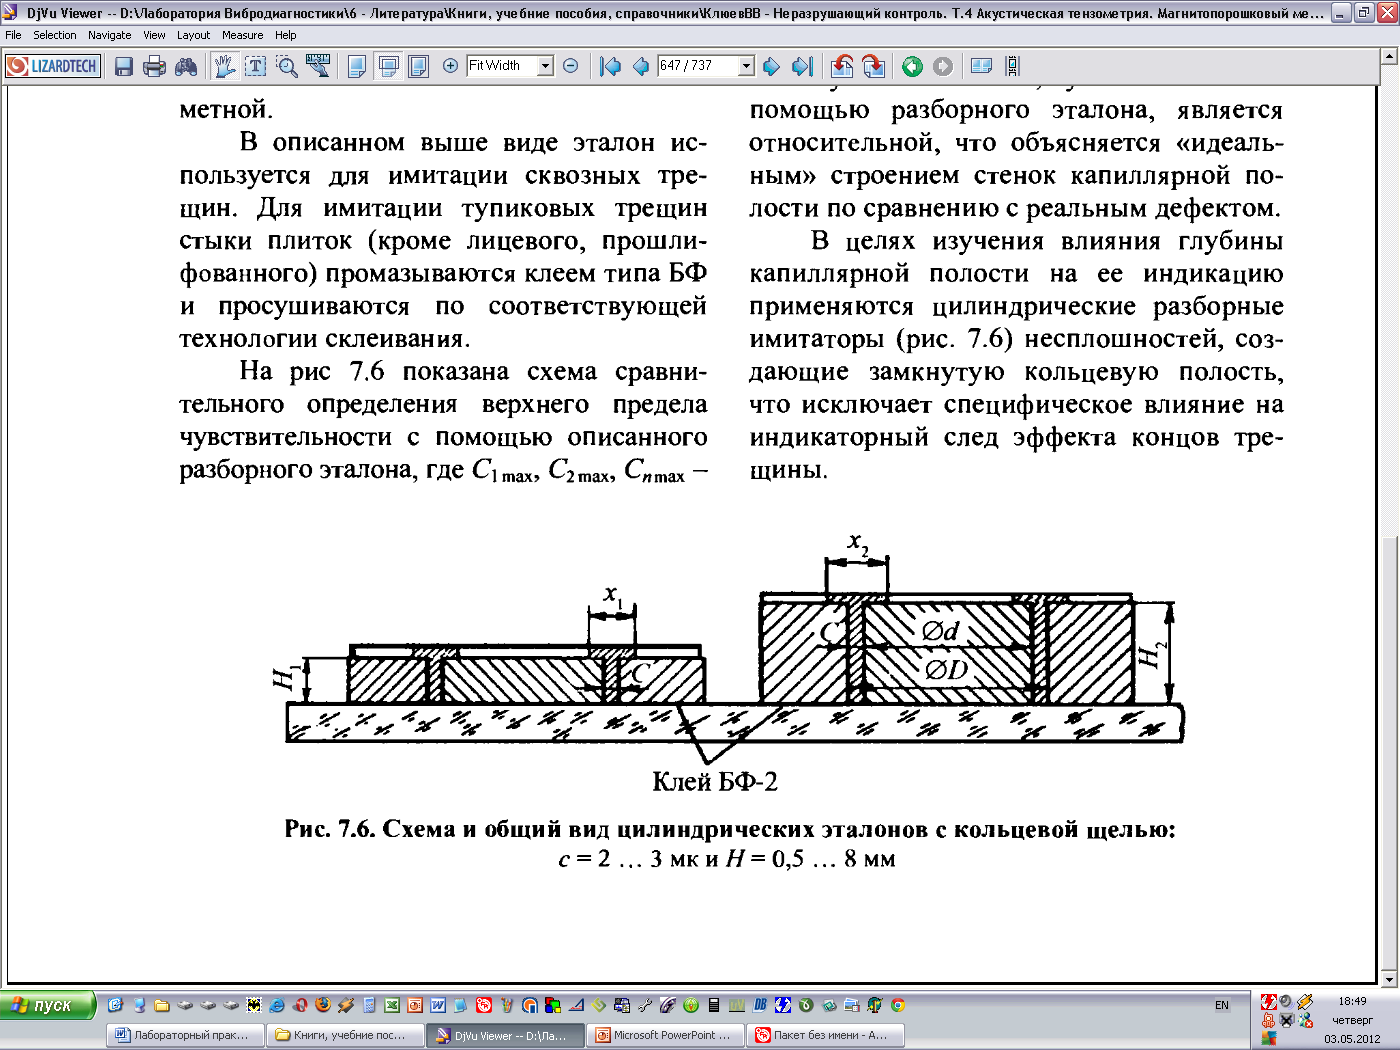Go to the next page

click(771, 66)
